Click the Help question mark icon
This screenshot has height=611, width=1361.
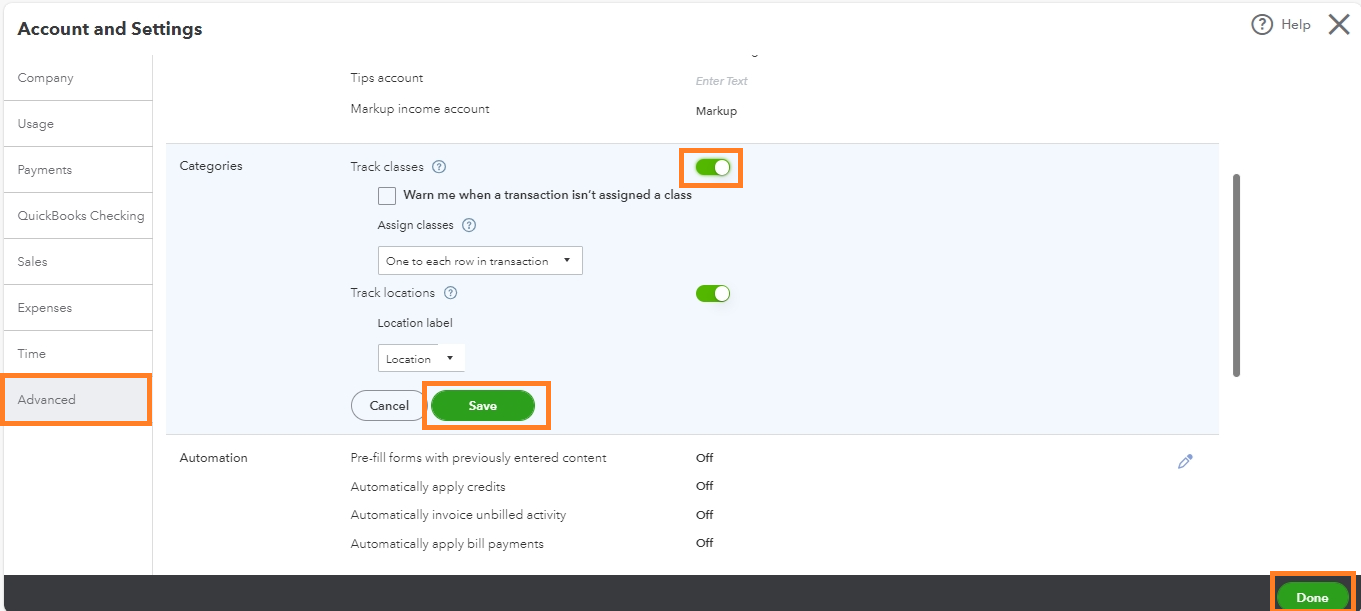click(x=1262, y=25)
